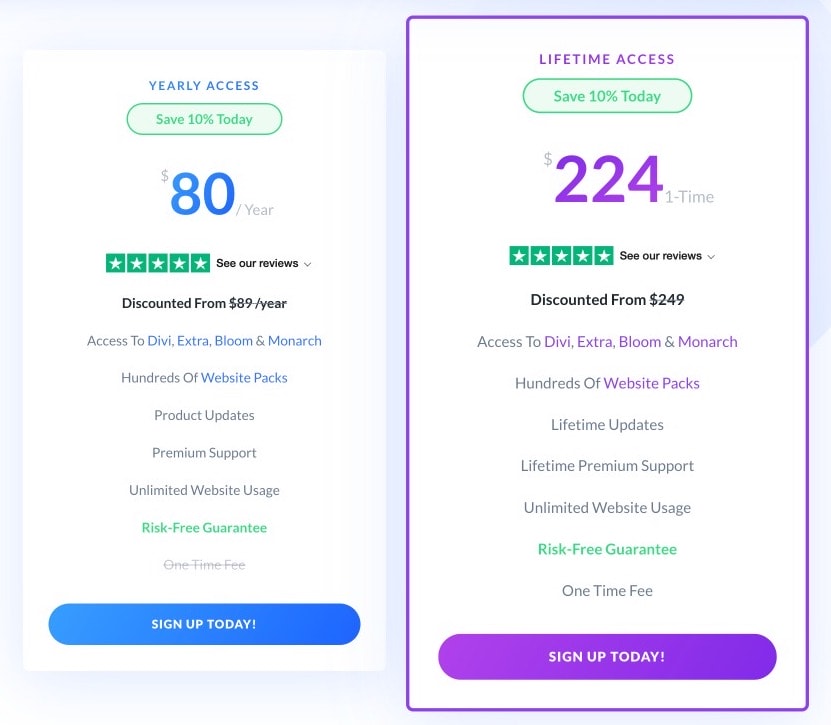Click Risk-Free Guarantee in the Lifetime column
Screen dimensions: 831x725
[x=607, y=548]
